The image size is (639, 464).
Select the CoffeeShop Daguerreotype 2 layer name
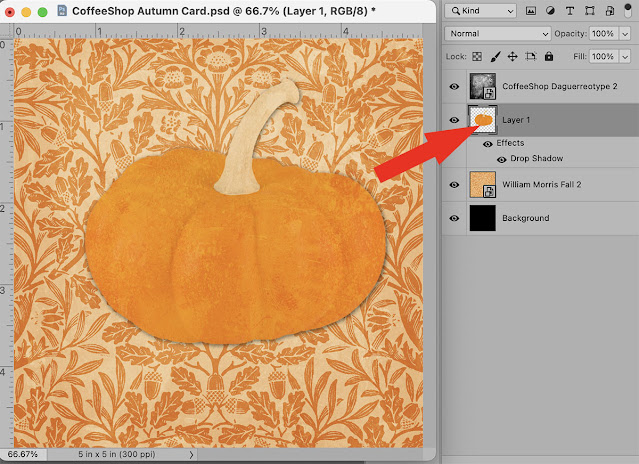[x=560, y=86]
